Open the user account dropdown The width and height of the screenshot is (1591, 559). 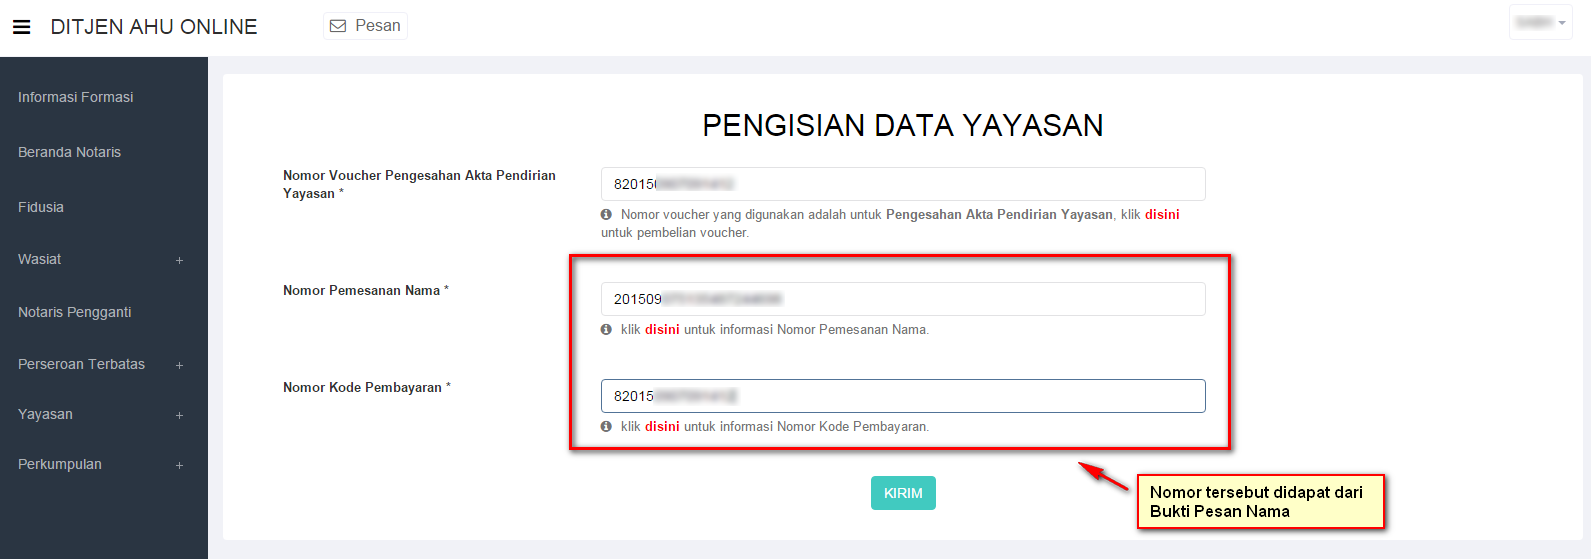(1541, 23)
